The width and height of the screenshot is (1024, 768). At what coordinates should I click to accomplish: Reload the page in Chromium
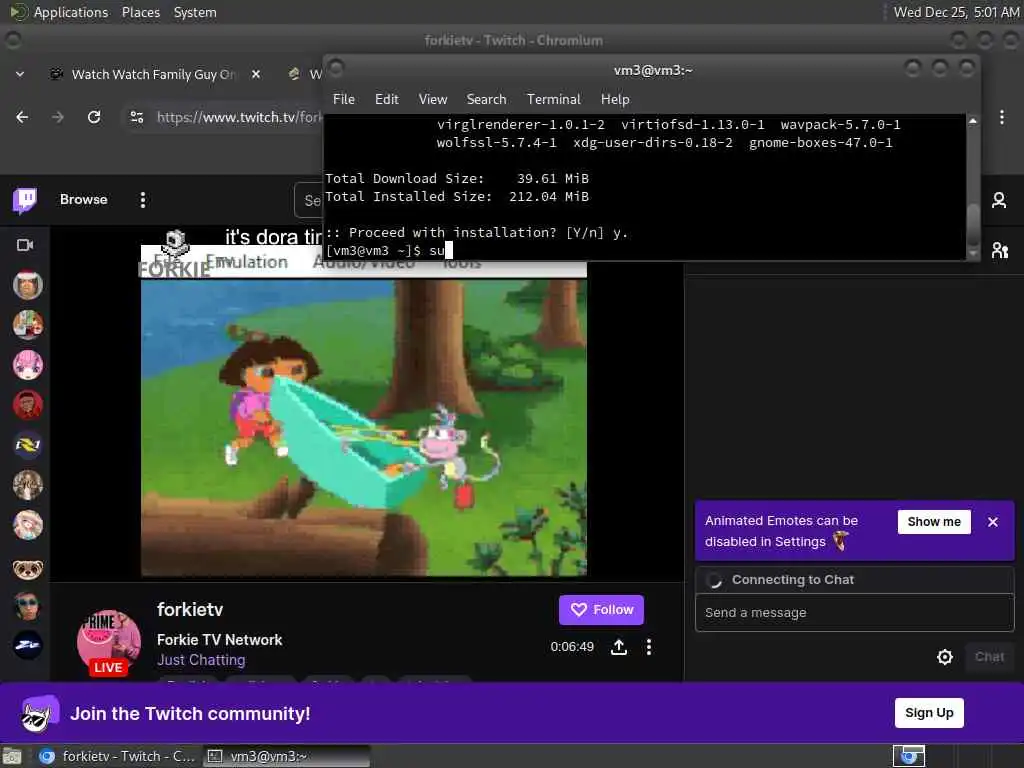94,117
